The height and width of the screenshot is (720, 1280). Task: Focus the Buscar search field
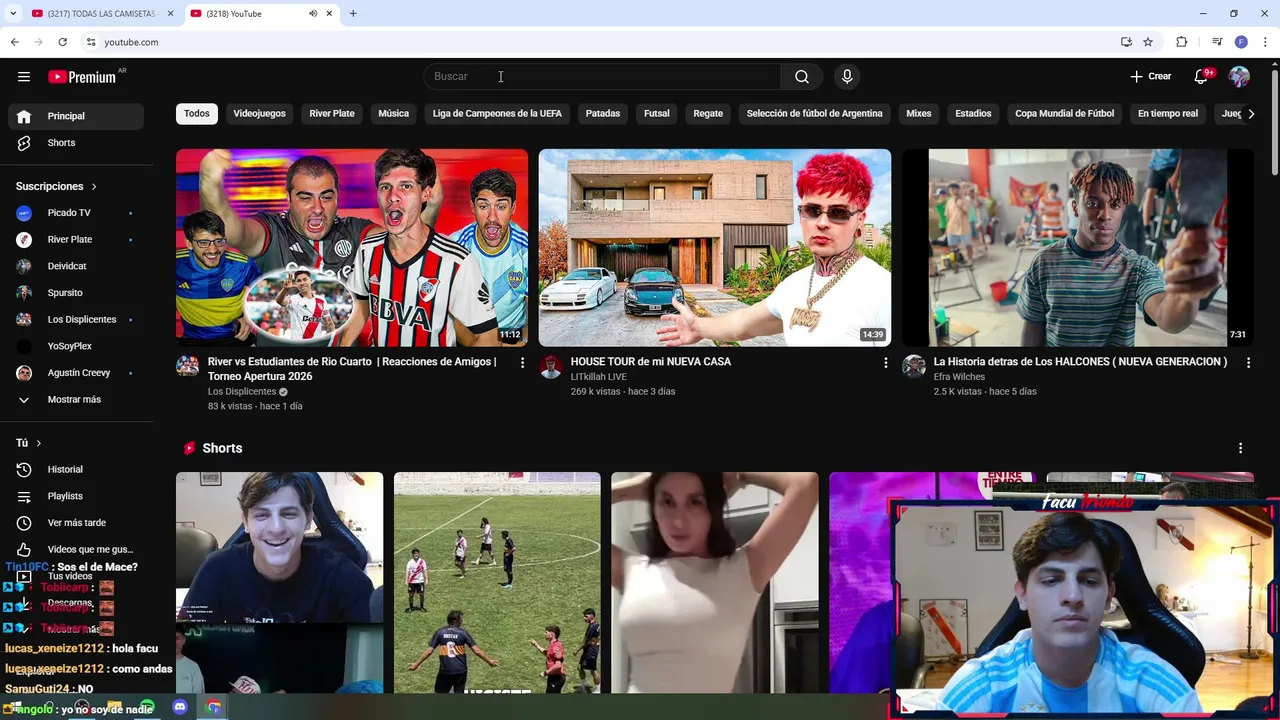point(602,77)
